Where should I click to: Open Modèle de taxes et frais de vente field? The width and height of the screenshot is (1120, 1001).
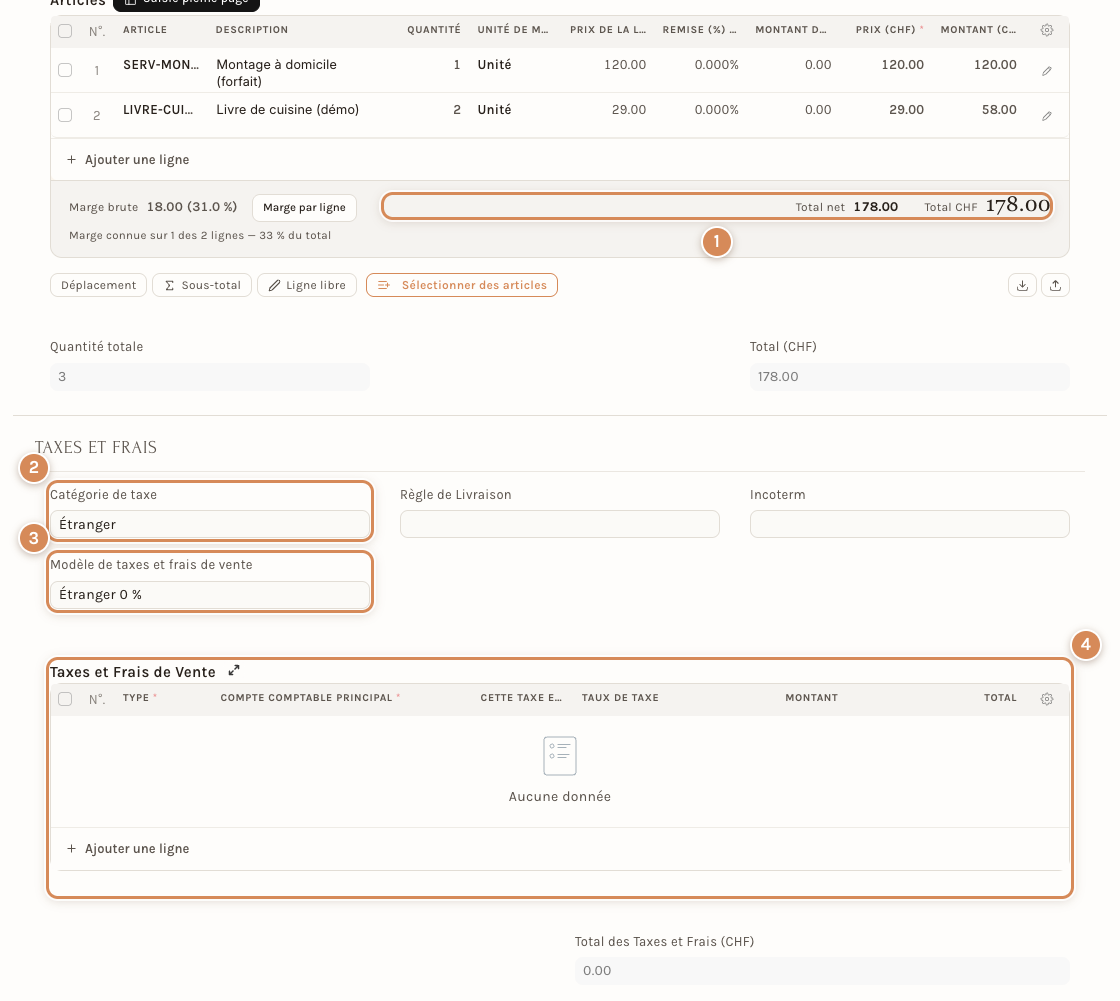click(209, 594)
